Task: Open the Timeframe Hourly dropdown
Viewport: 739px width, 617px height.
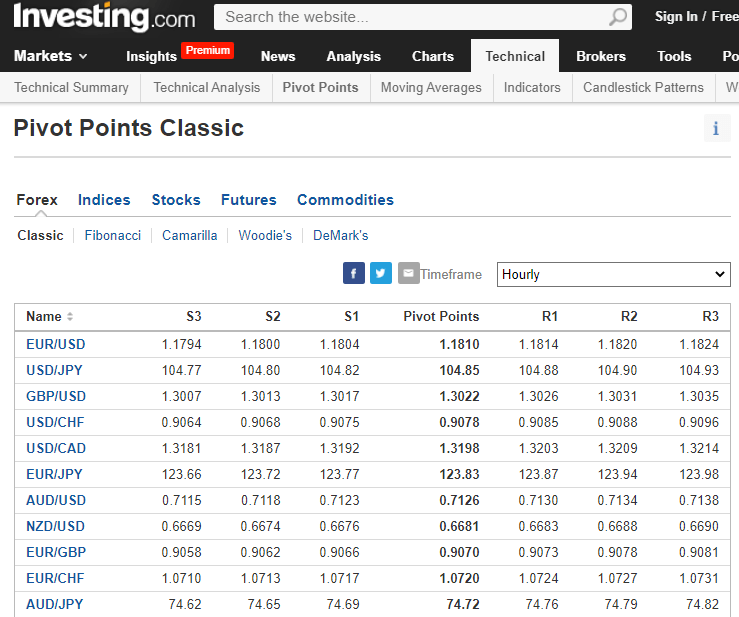Action: coord(613,274)
